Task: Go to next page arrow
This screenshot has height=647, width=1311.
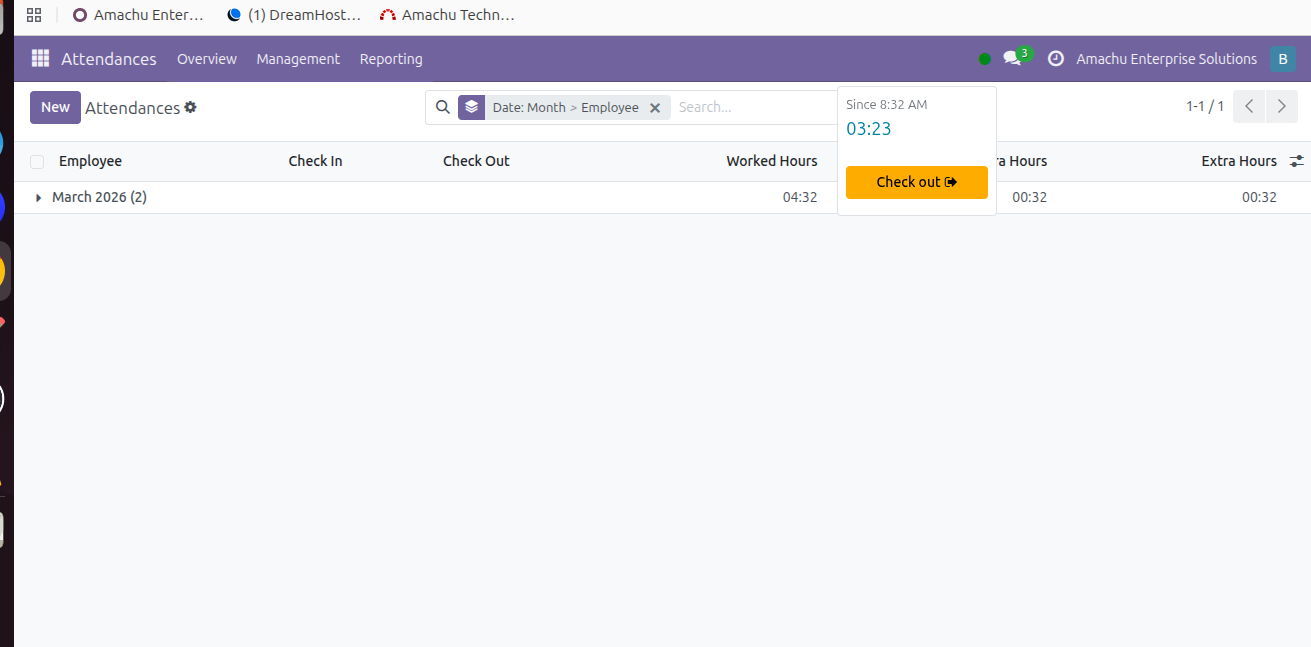Action: click(1282, 107)
